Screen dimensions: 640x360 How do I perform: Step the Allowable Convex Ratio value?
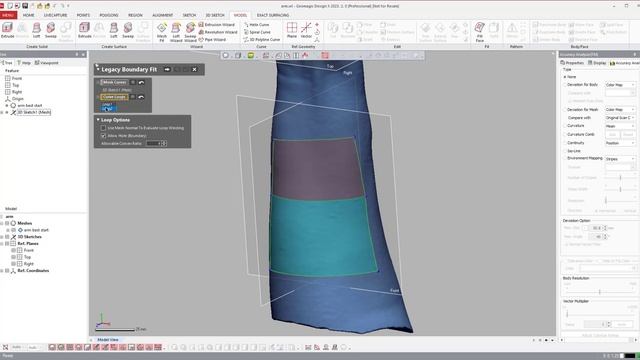[164, 143]
